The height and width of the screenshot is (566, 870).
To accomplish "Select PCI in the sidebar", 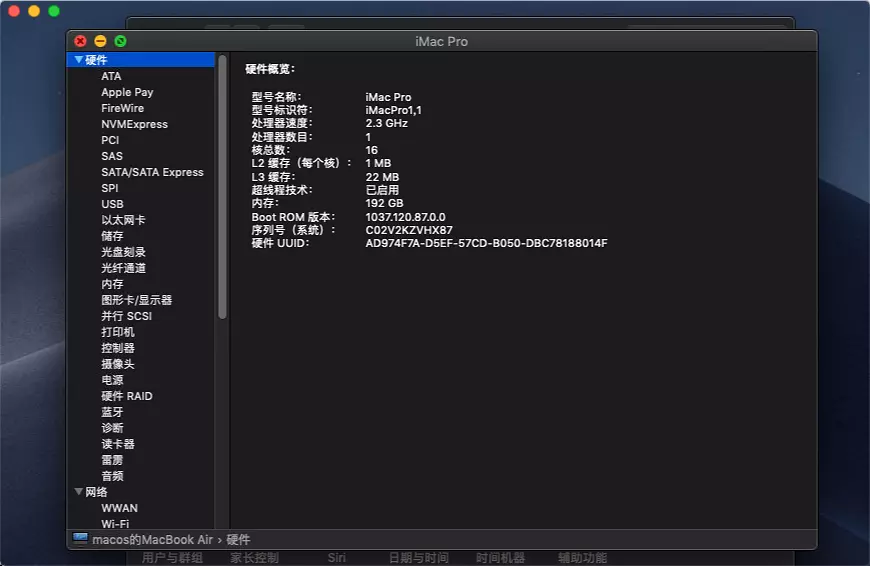I will click(110, 140).
